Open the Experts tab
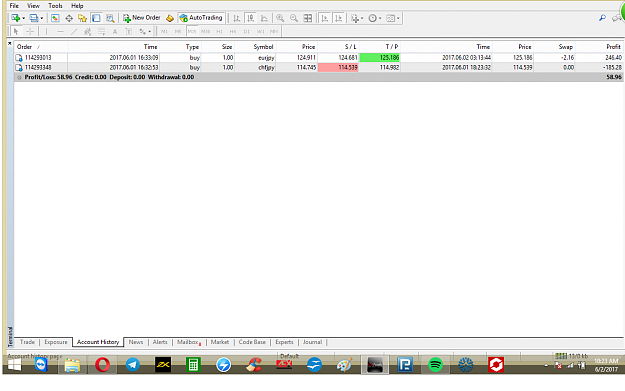This screenshot has height=391, width=625. (284, 342)
